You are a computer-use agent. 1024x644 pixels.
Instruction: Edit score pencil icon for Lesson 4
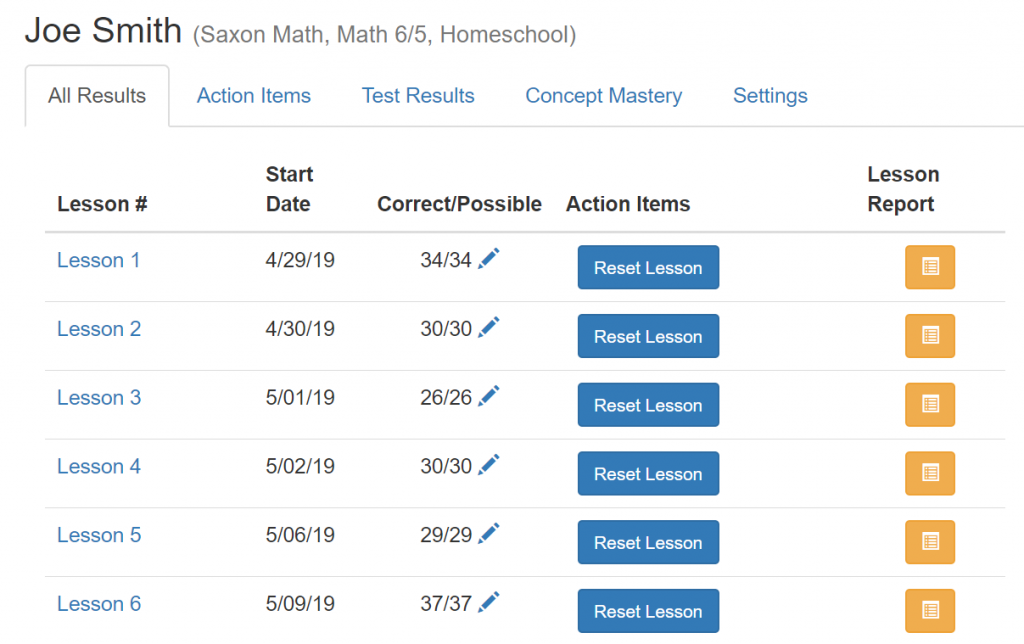point(488,465)
